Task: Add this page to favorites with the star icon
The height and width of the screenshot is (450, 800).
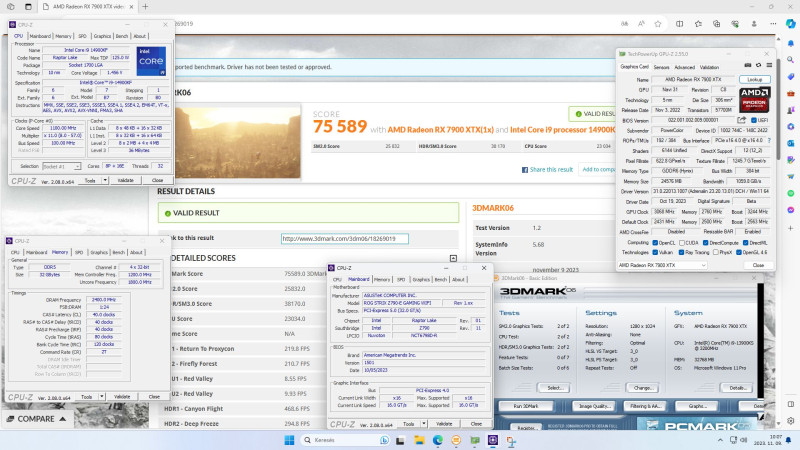Action: (x=658, y=24)
